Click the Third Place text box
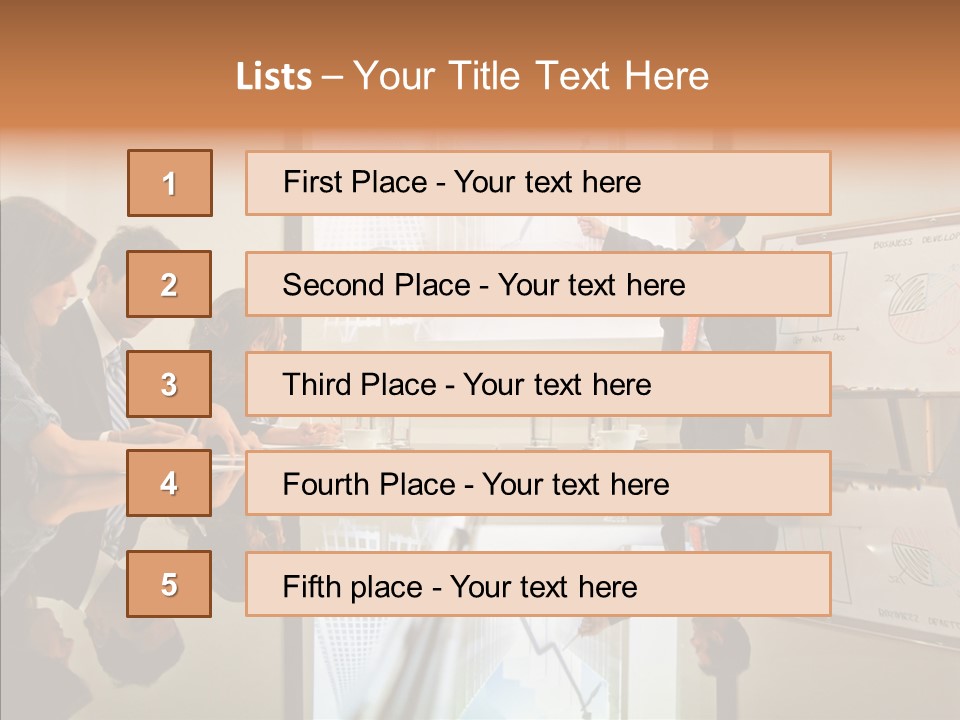Image resolution: width=960 pixels, height=720 pixels. pyautogui.click(x=538, y=384)
